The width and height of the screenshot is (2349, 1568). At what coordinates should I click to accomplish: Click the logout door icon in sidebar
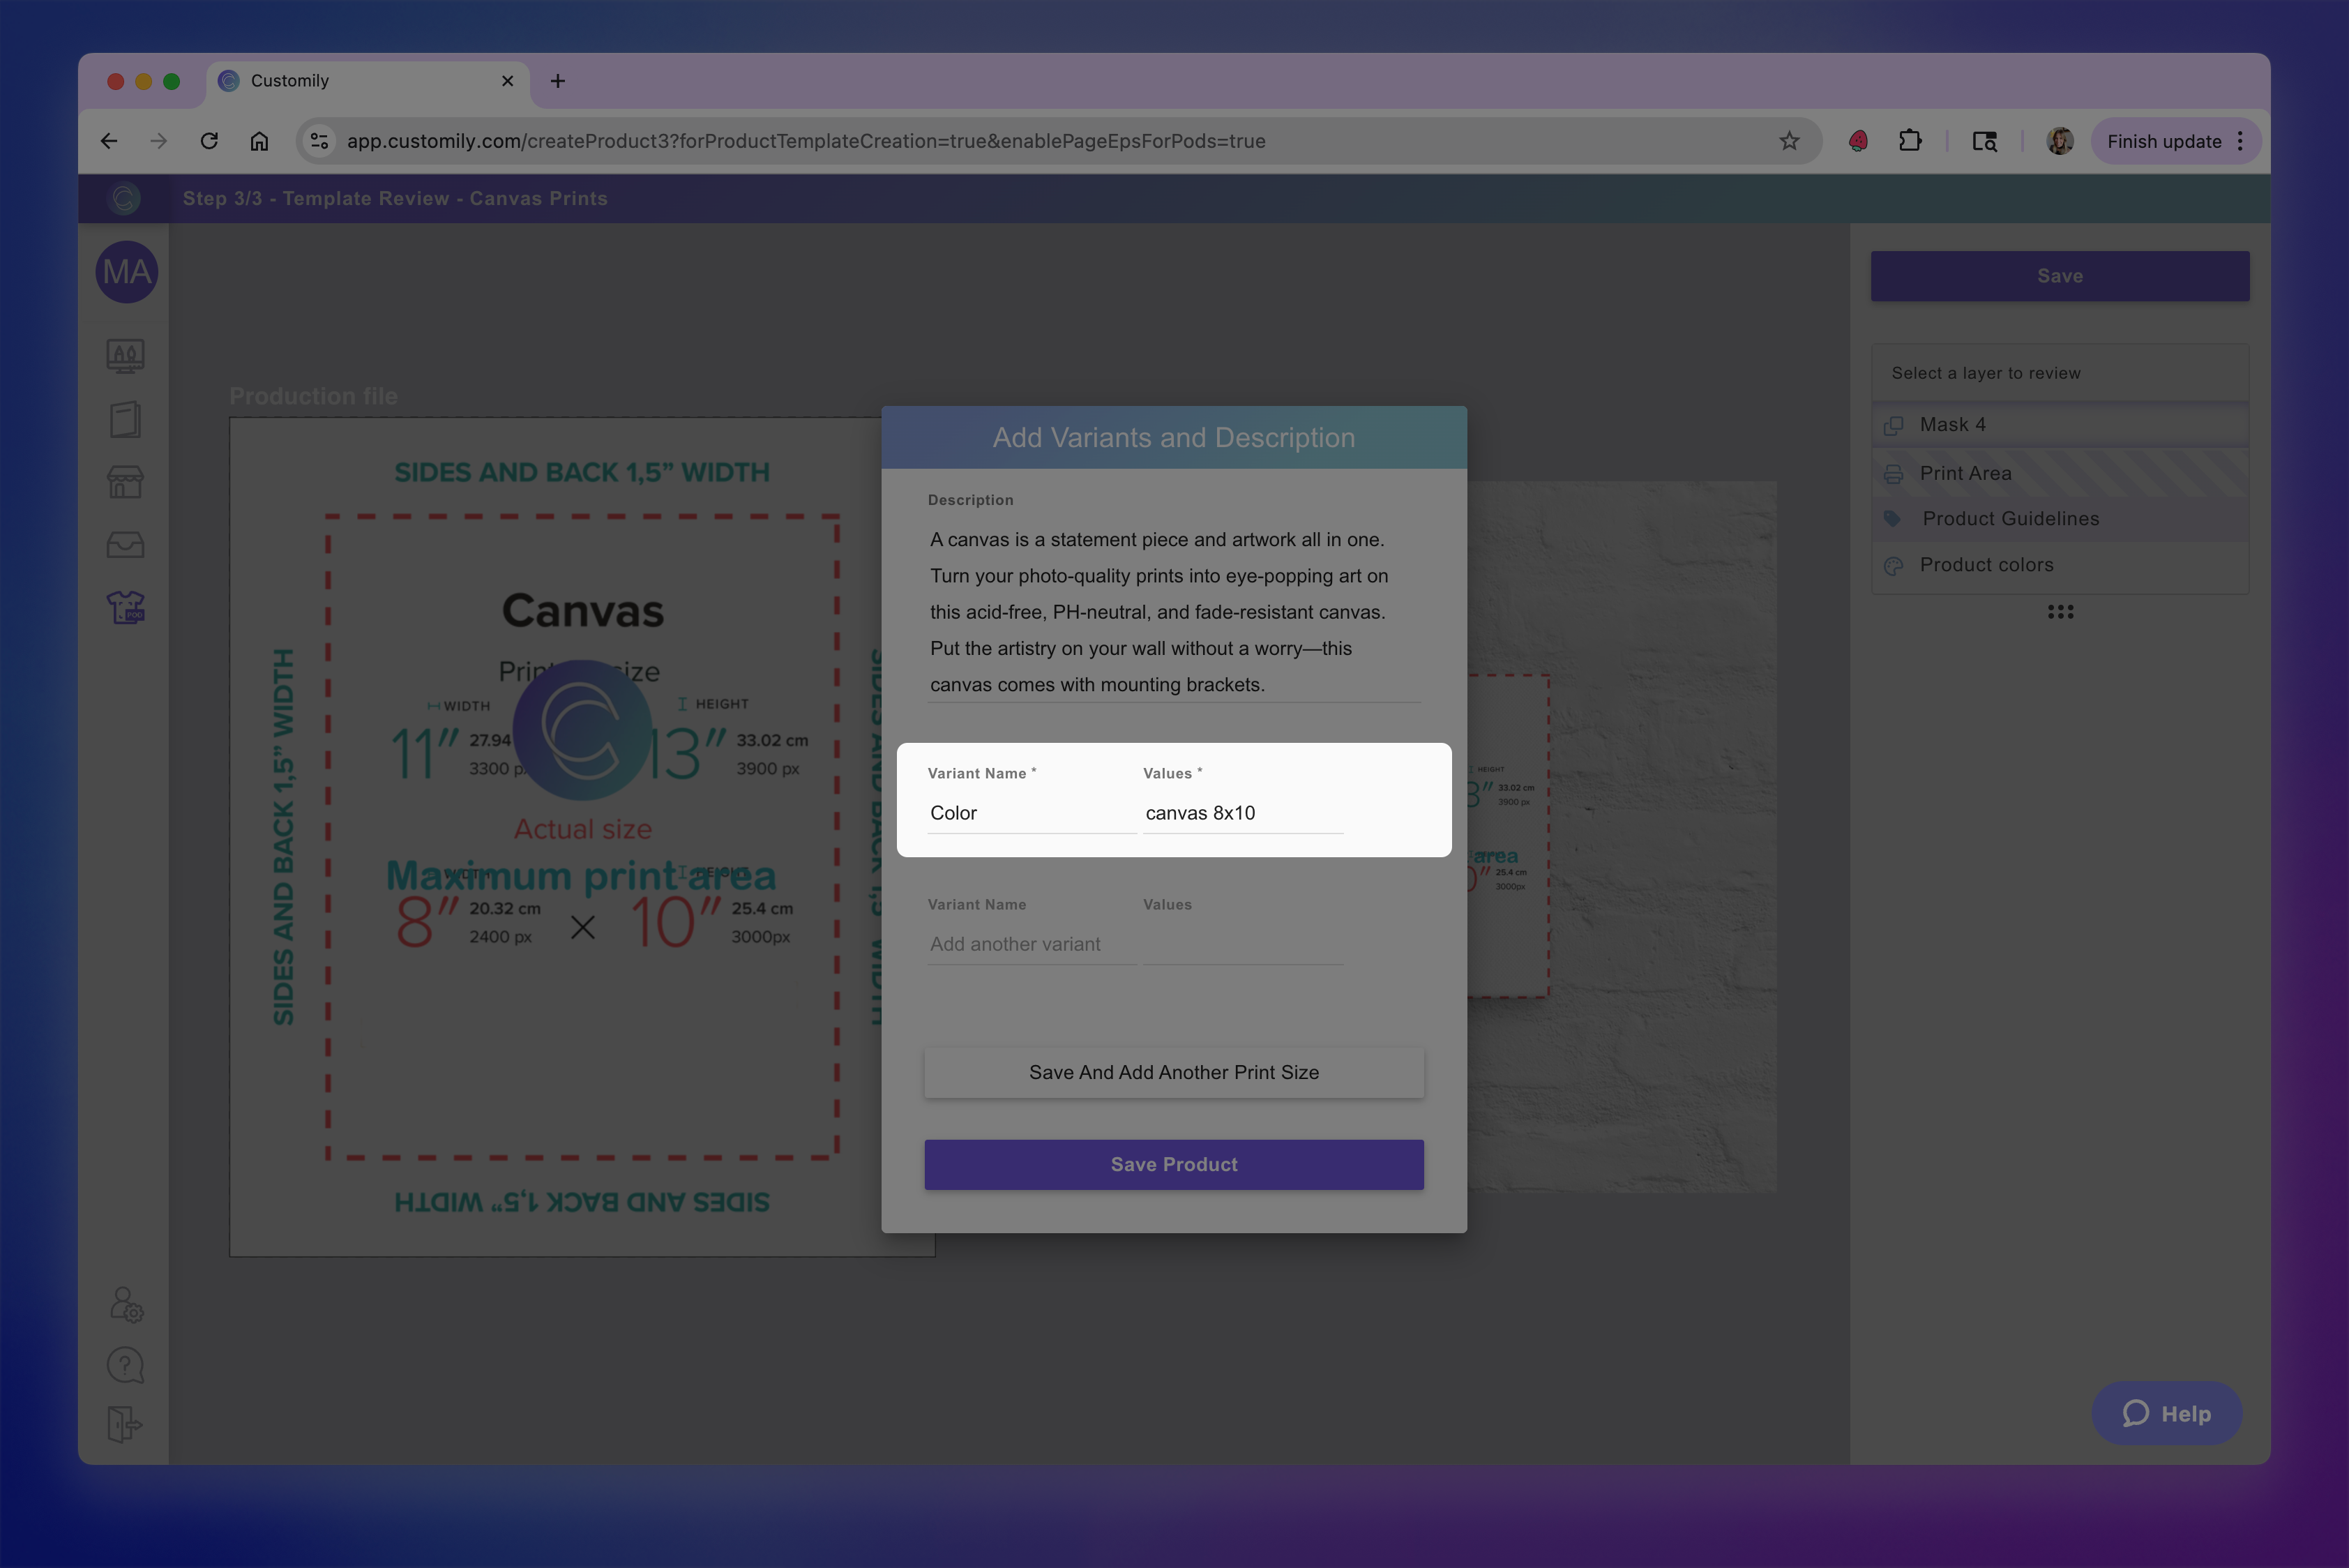coord(125,1424)
